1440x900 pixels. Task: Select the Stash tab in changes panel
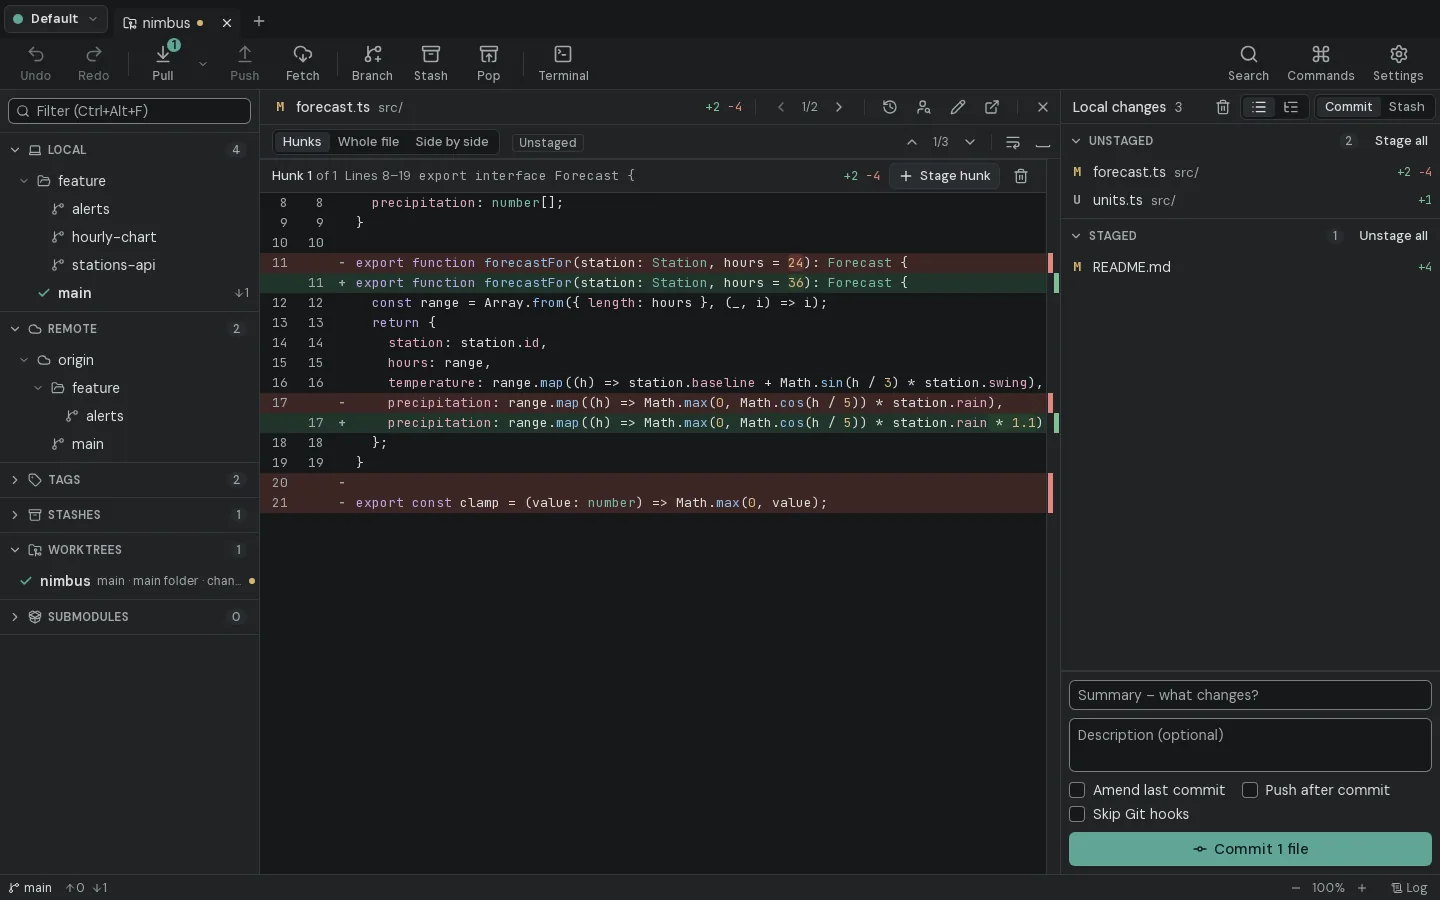pos(1406,107)
